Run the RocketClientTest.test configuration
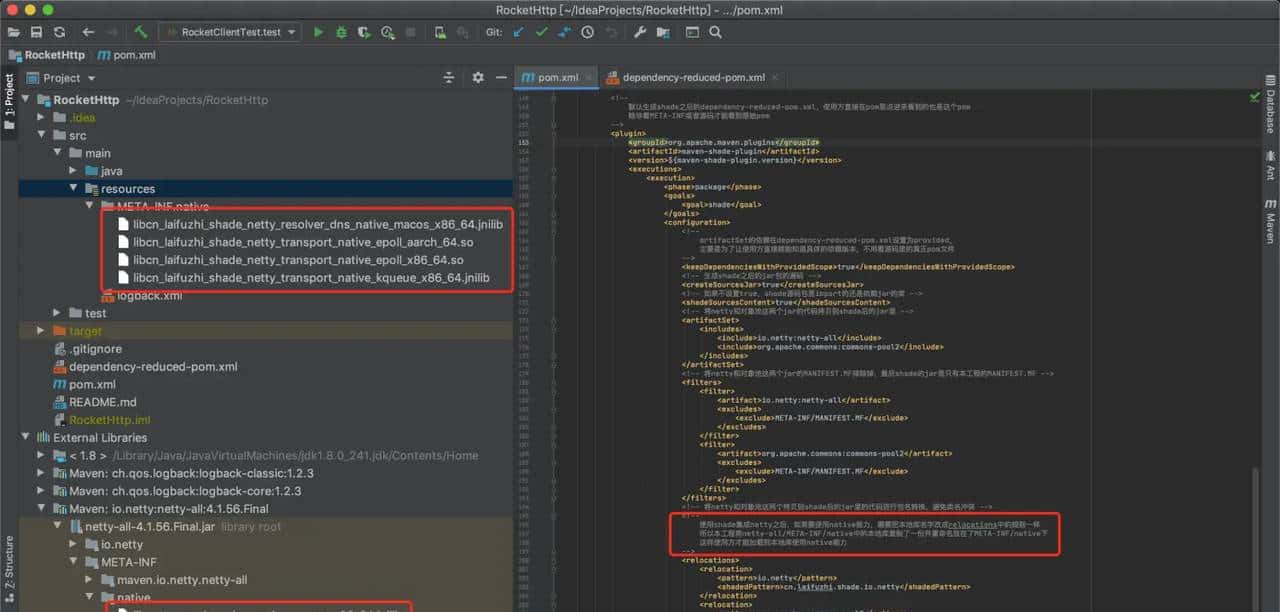The width and height of the screenshot is (1280, 612). [318, 32]
